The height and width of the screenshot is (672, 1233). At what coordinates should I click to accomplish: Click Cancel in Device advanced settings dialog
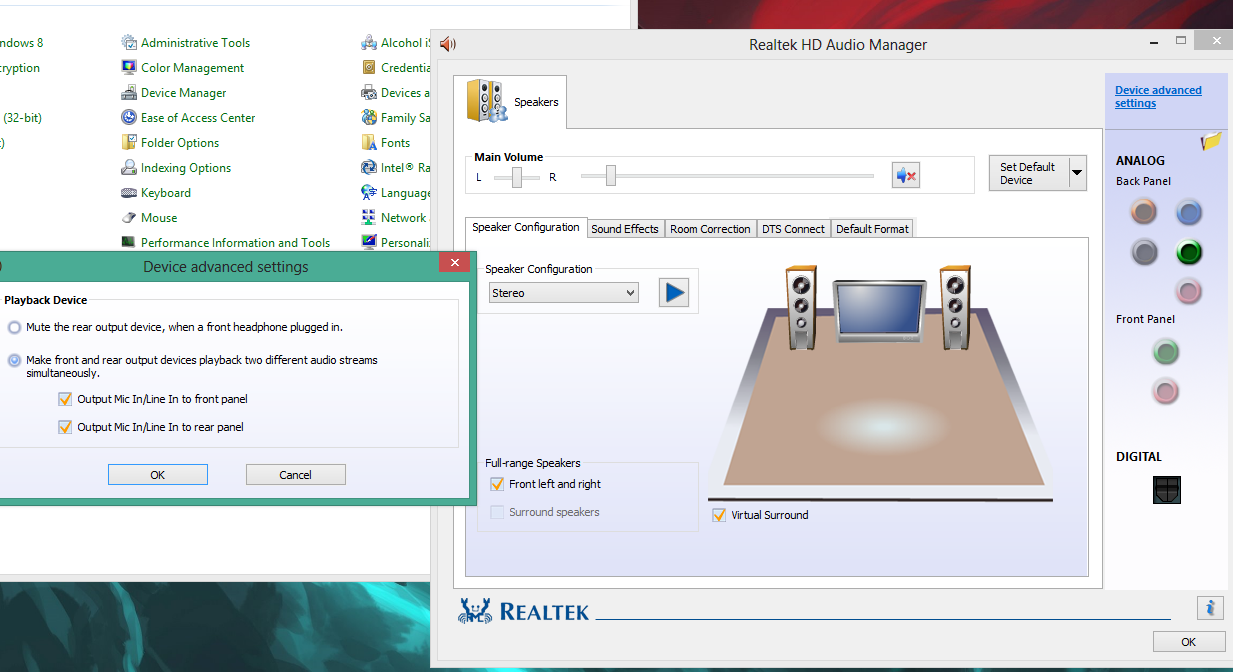[296, 475]
